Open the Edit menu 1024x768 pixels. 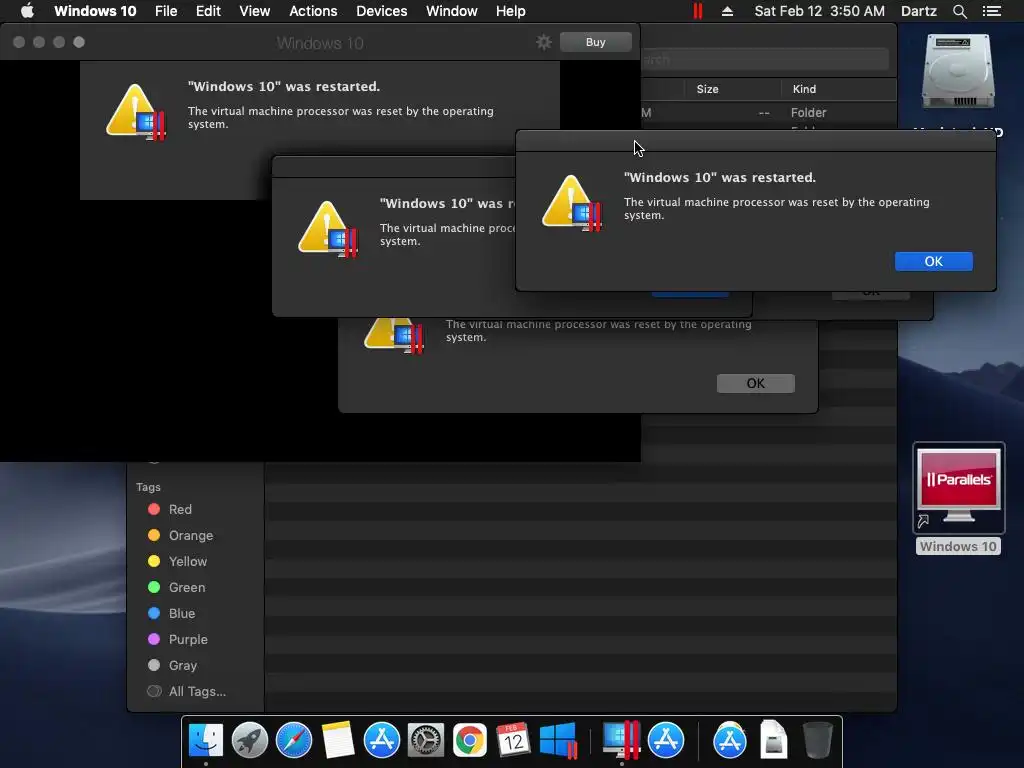click(x=208, y=11)
